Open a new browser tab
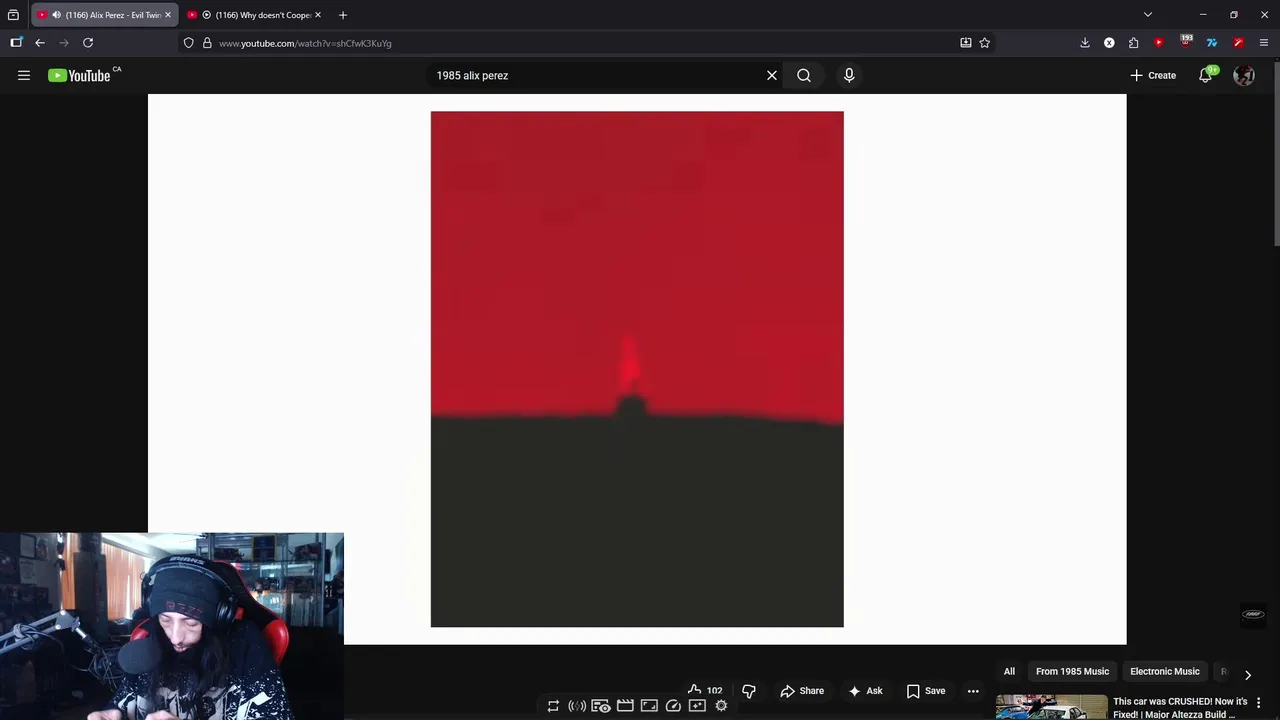This screenshot has height=720, width=1280. pyautogui.click(x=343, y=15)
